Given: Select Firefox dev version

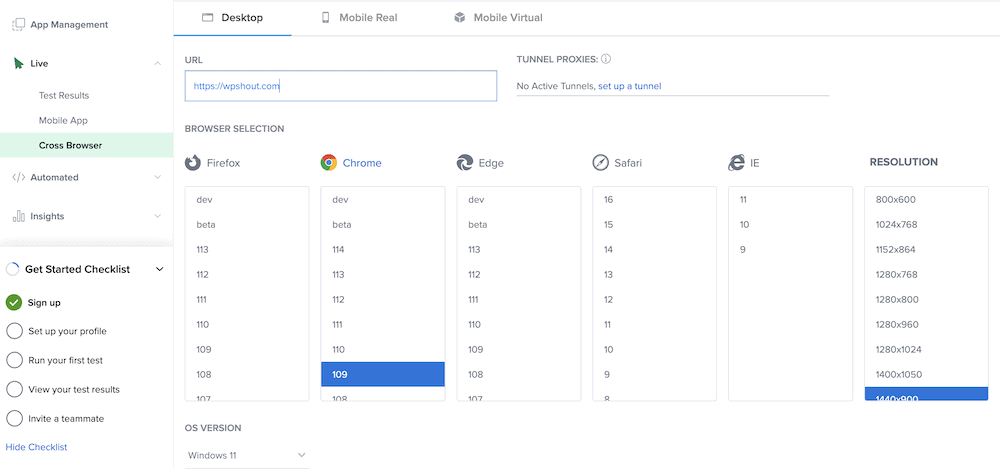Looking at the screenshot, I should click(247, 200).
